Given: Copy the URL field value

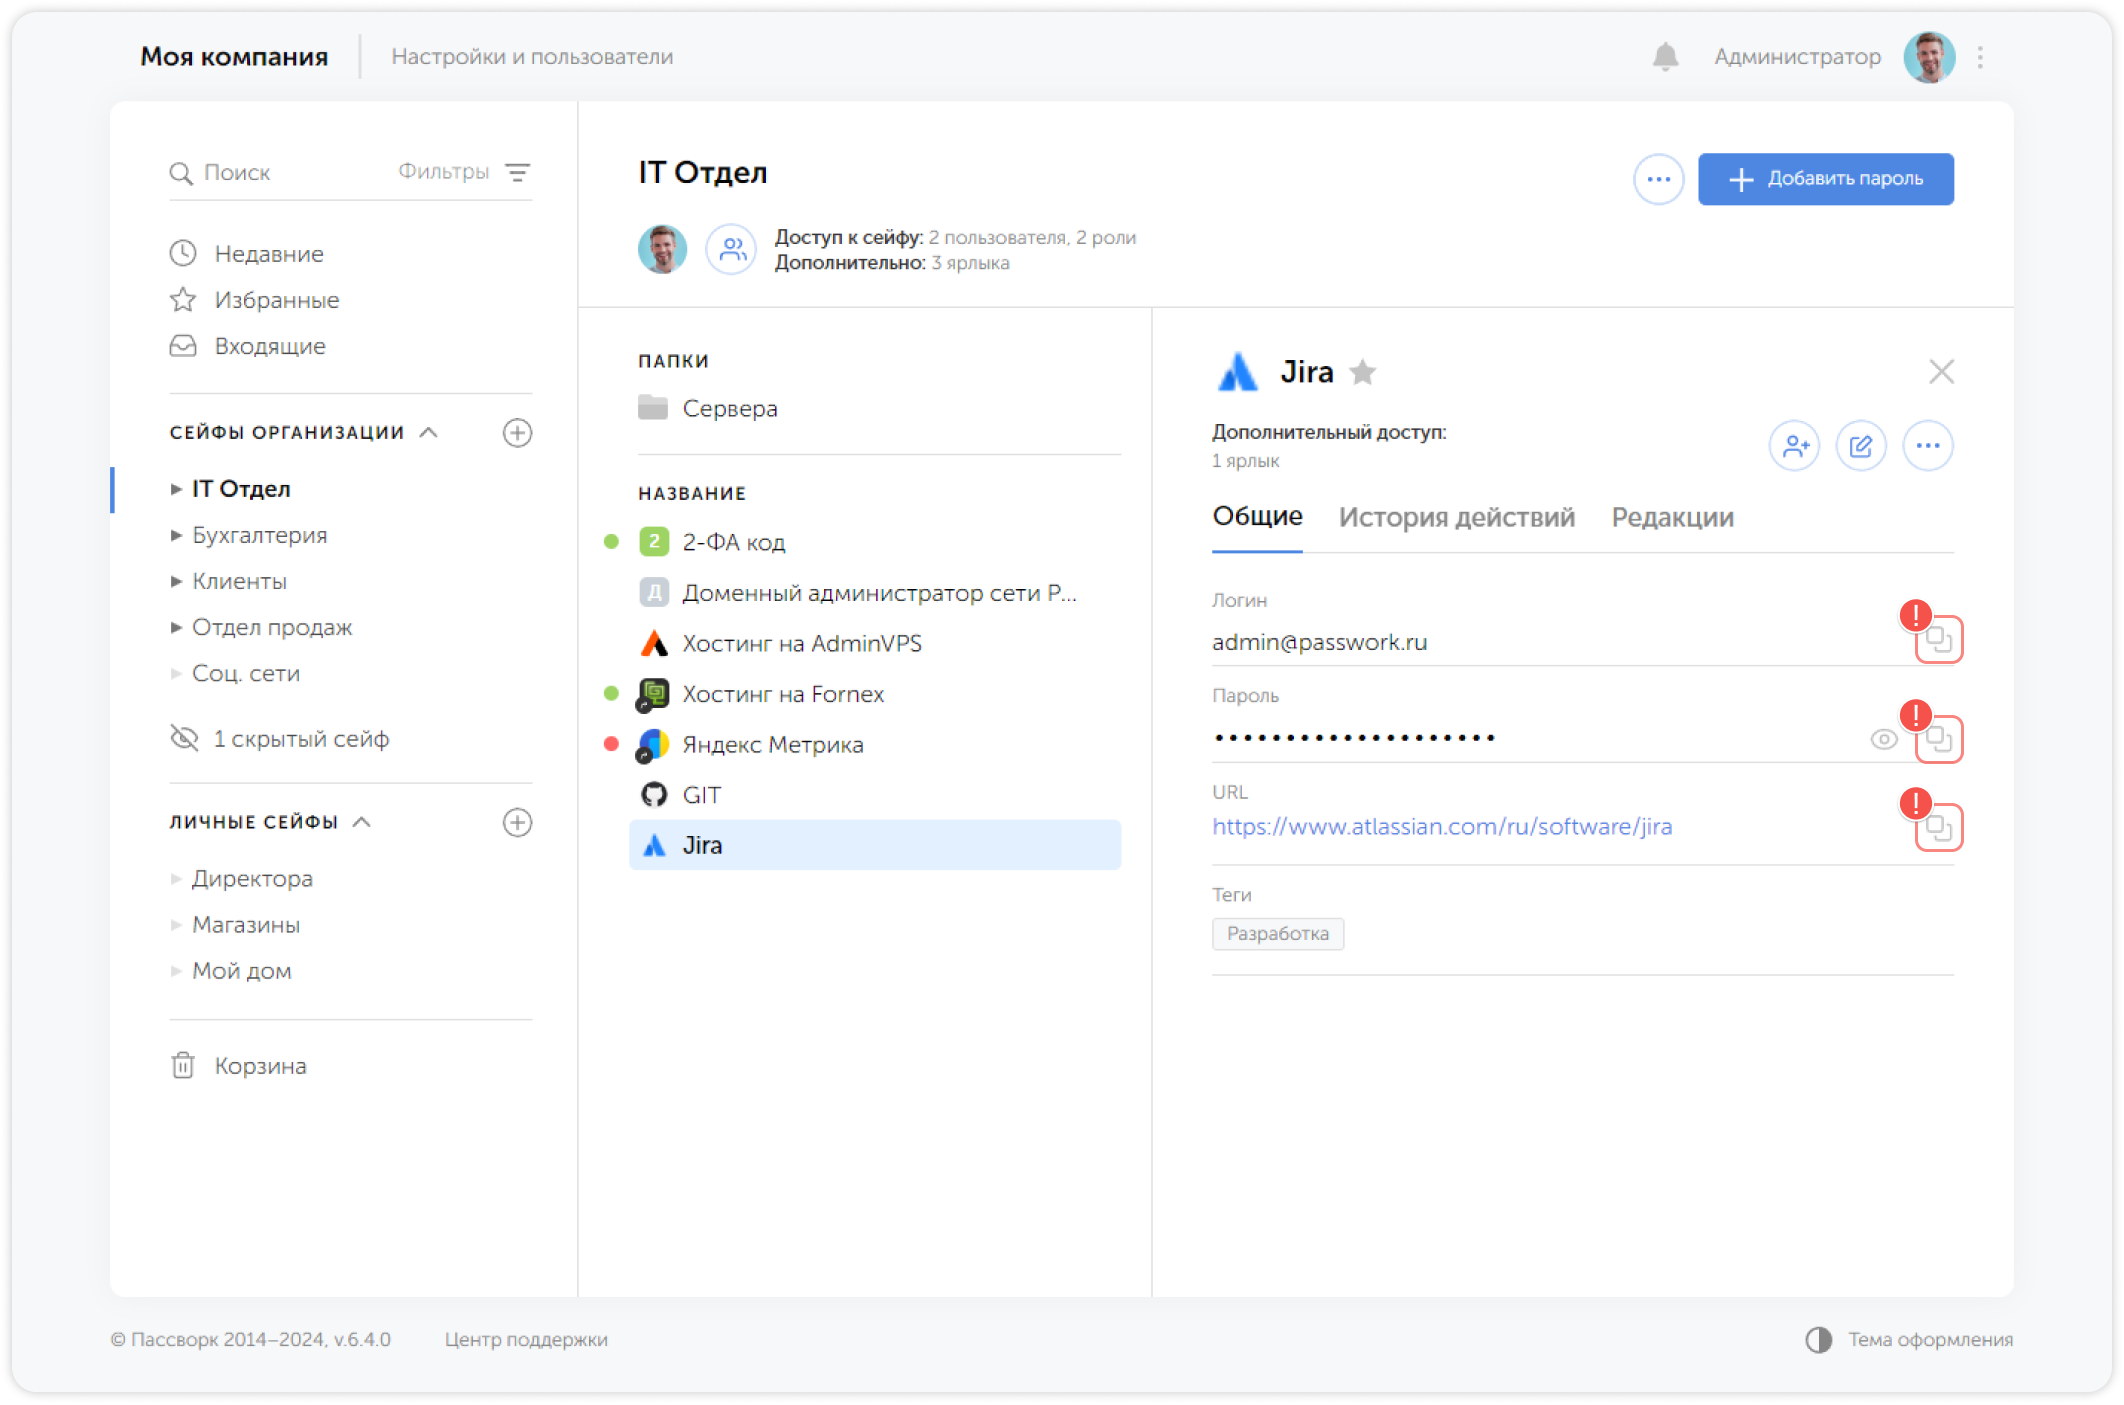Looking at the screenshot, I should click(x=1938, y=828).
